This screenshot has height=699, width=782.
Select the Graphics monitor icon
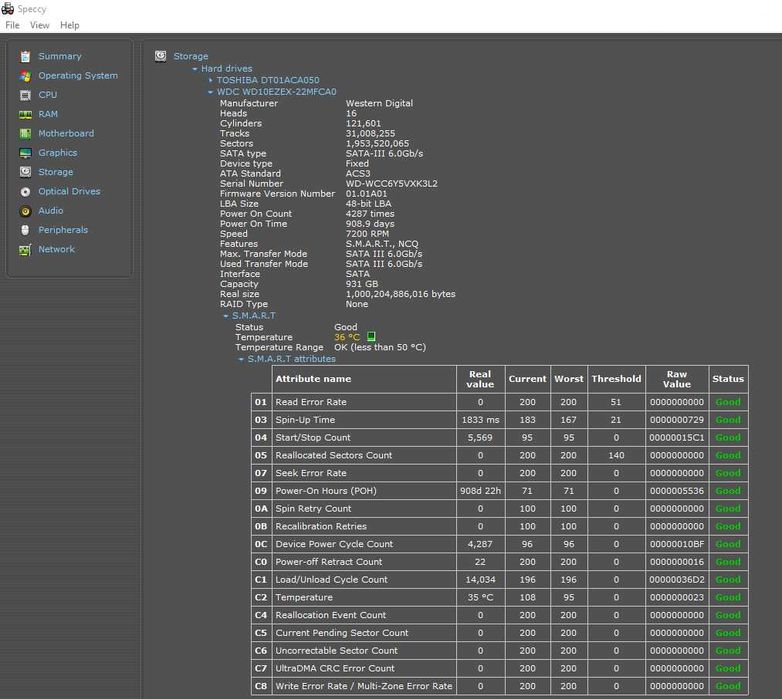coord(25,153)
